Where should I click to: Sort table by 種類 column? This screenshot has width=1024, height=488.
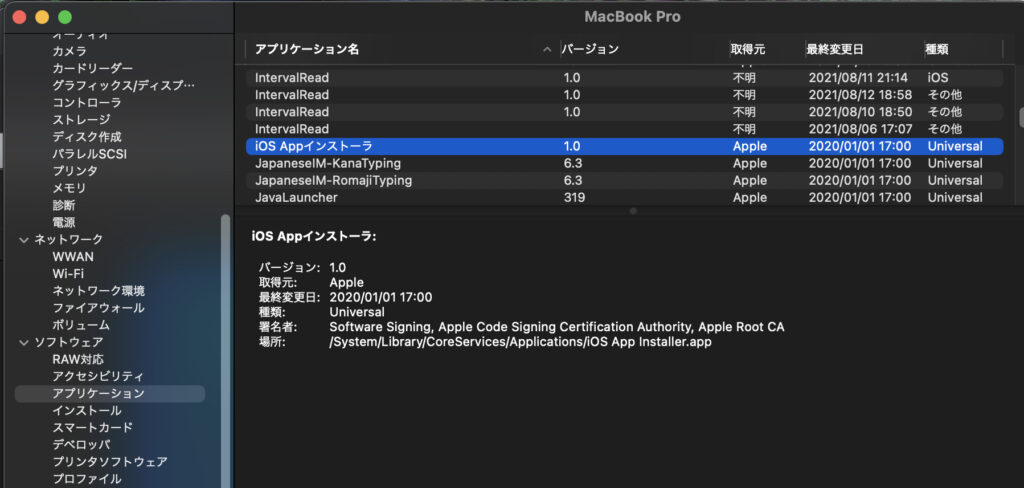coord(936,49)
